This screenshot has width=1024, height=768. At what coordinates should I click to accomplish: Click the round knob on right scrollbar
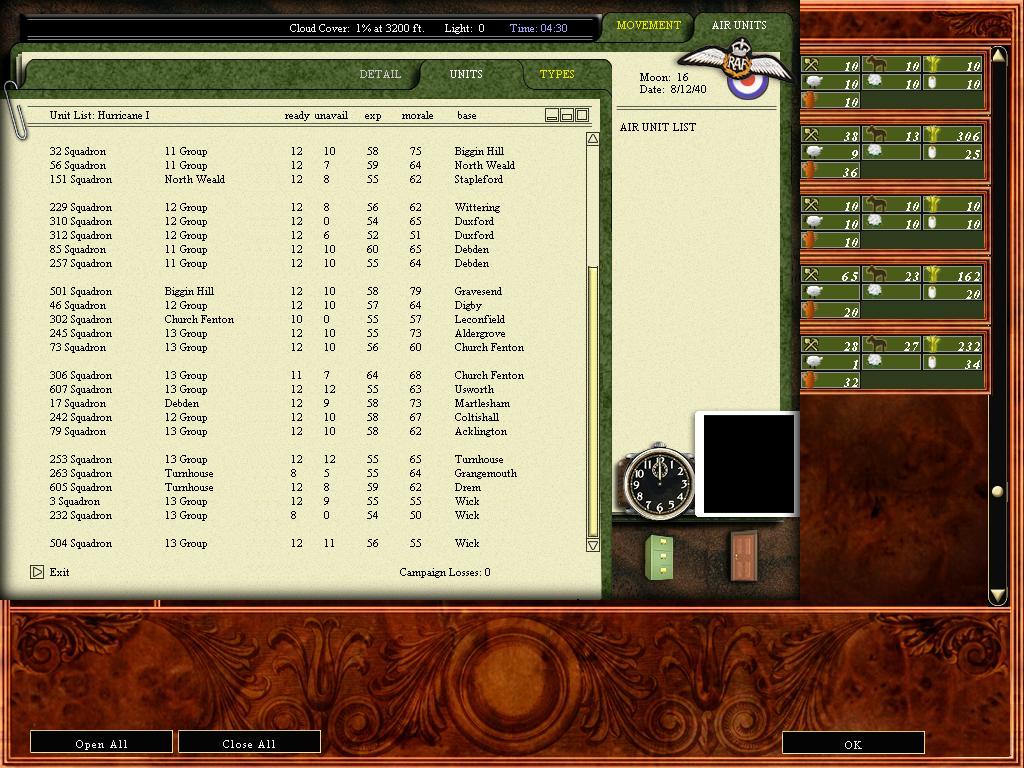(997, 490)
